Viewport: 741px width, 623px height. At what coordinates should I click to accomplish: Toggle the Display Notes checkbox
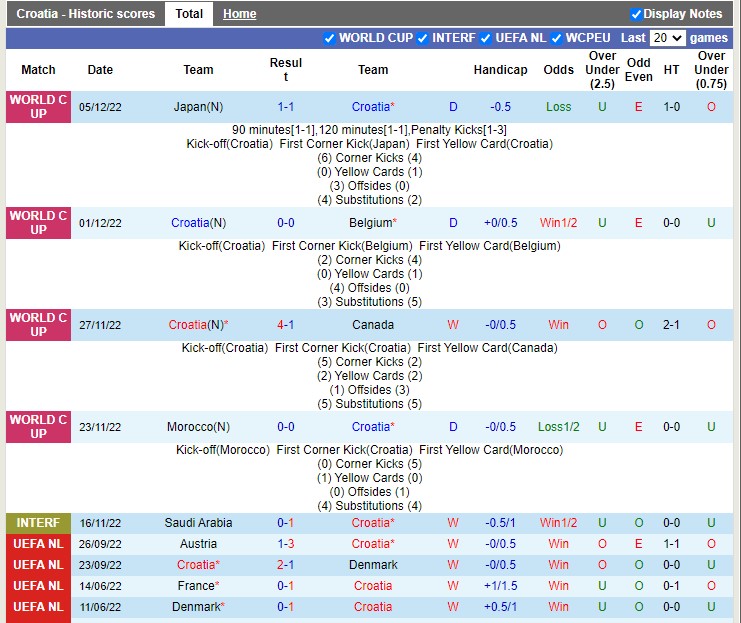click(x=636, y=14)
